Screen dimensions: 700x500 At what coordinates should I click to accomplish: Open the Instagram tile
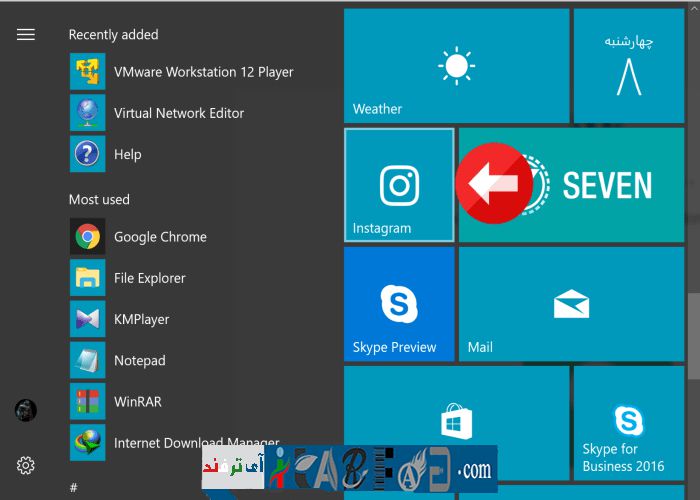(x=399, y=185)
